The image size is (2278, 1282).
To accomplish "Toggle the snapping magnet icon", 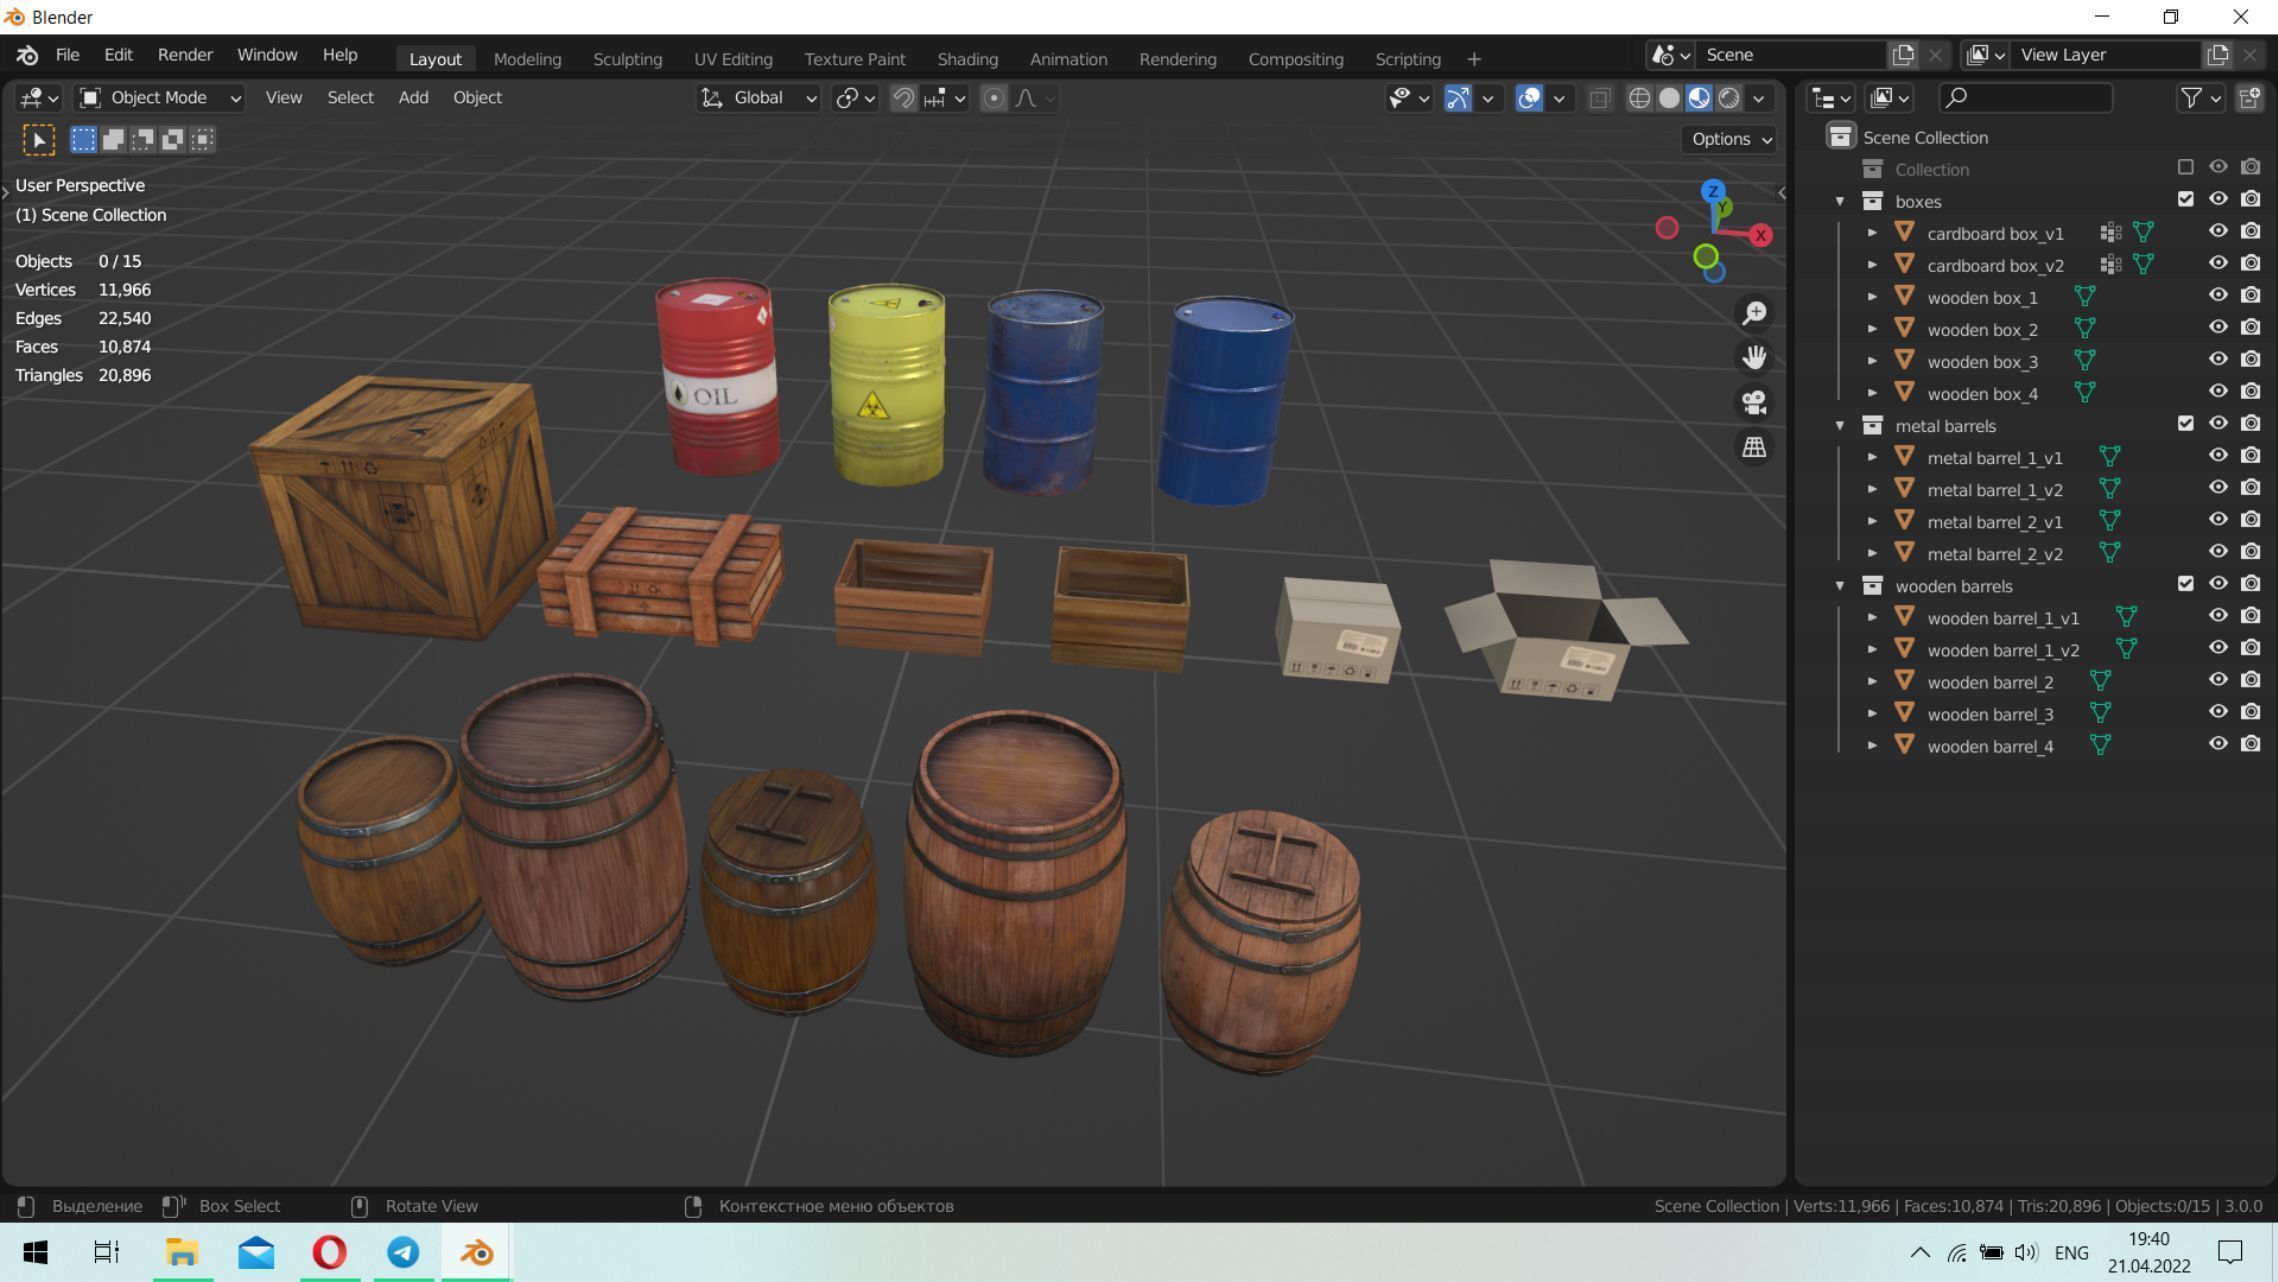I will pos(903,98).
